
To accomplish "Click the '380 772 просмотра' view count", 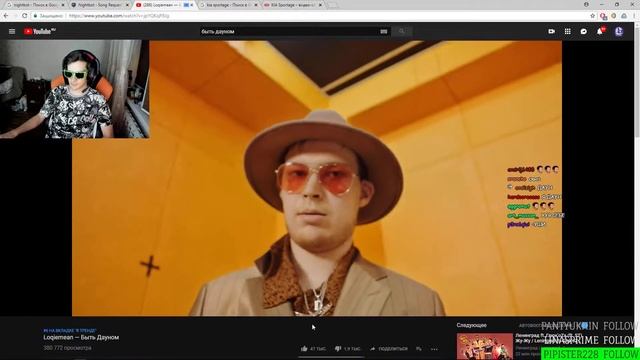I will 67,348.
